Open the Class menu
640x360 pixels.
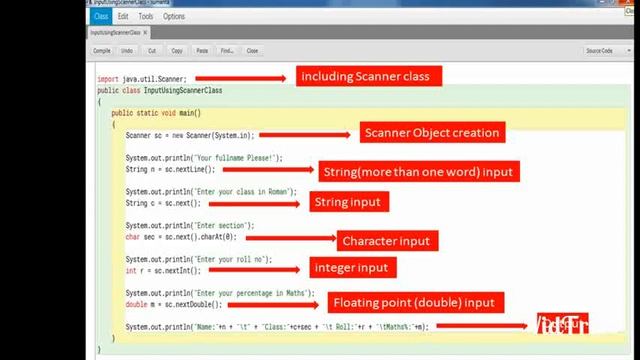[101, 17]
